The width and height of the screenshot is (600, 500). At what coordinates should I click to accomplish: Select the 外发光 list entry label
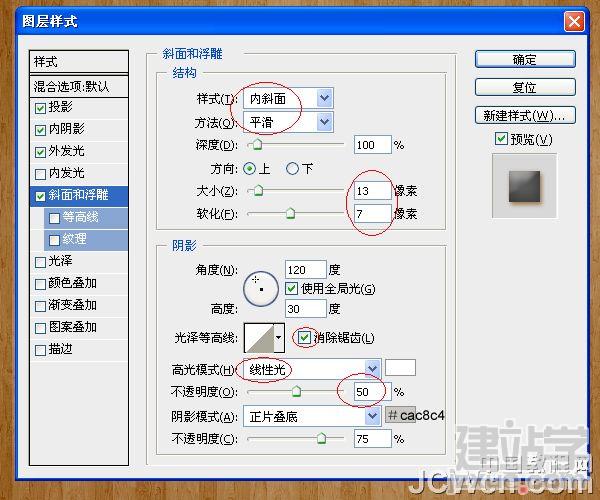pyautogui.click(x=66, y=151)
